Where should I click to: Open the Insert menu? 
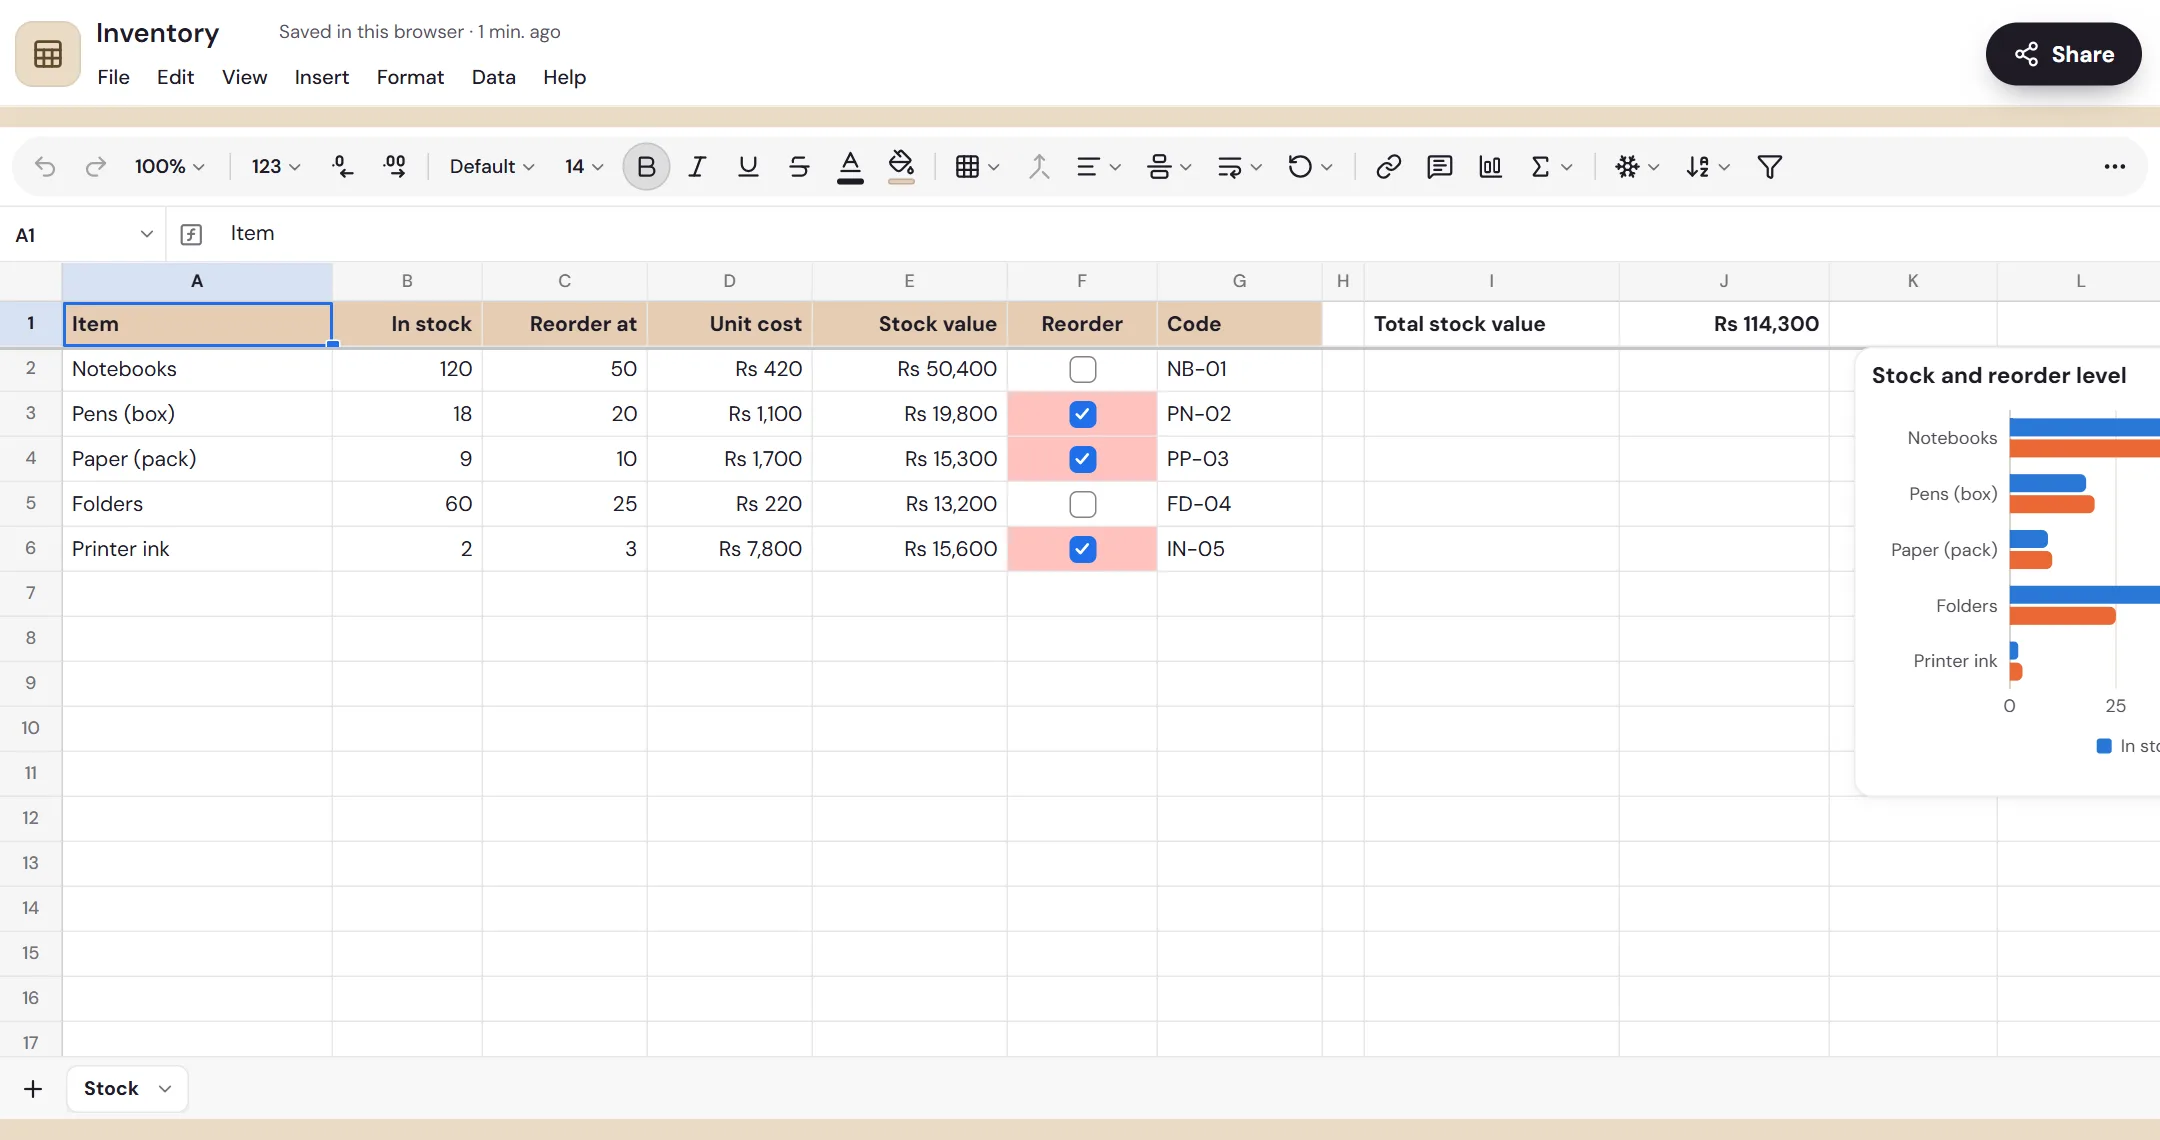pyautogui.click(x=321, y=77)
